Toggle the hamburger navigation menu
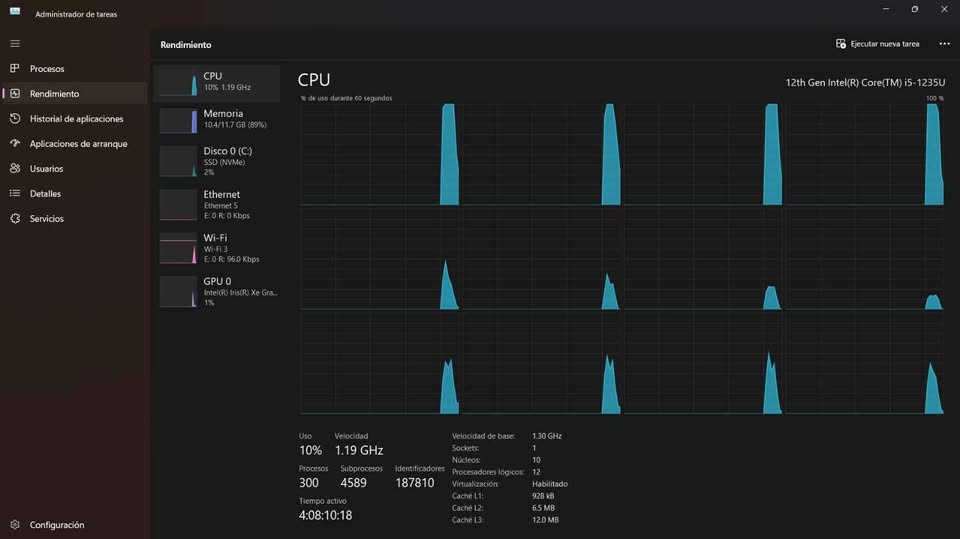The height and width of the screenshot is (539, 960). 15,43
